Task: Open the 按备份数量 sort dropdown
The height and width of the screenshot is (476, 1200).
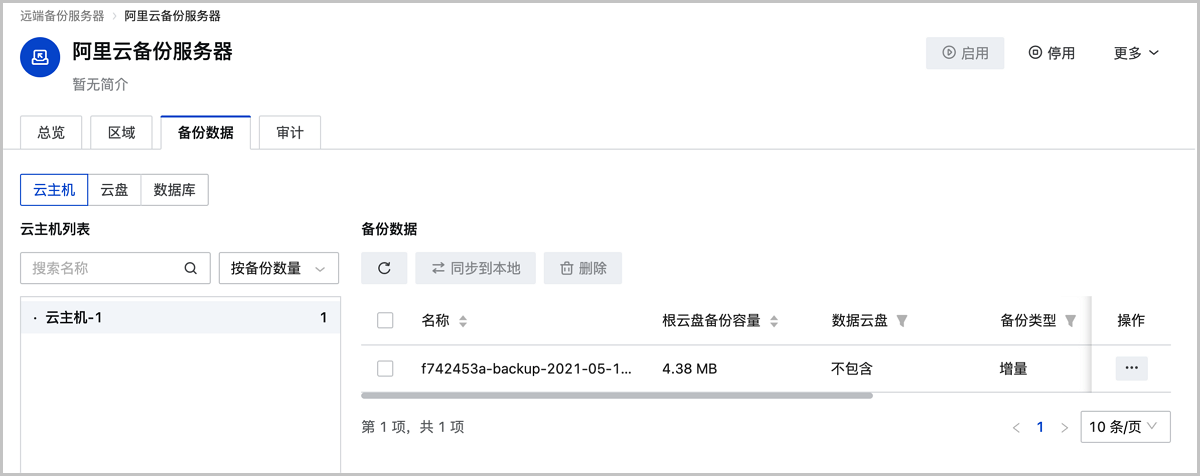Action: (278, 268)
